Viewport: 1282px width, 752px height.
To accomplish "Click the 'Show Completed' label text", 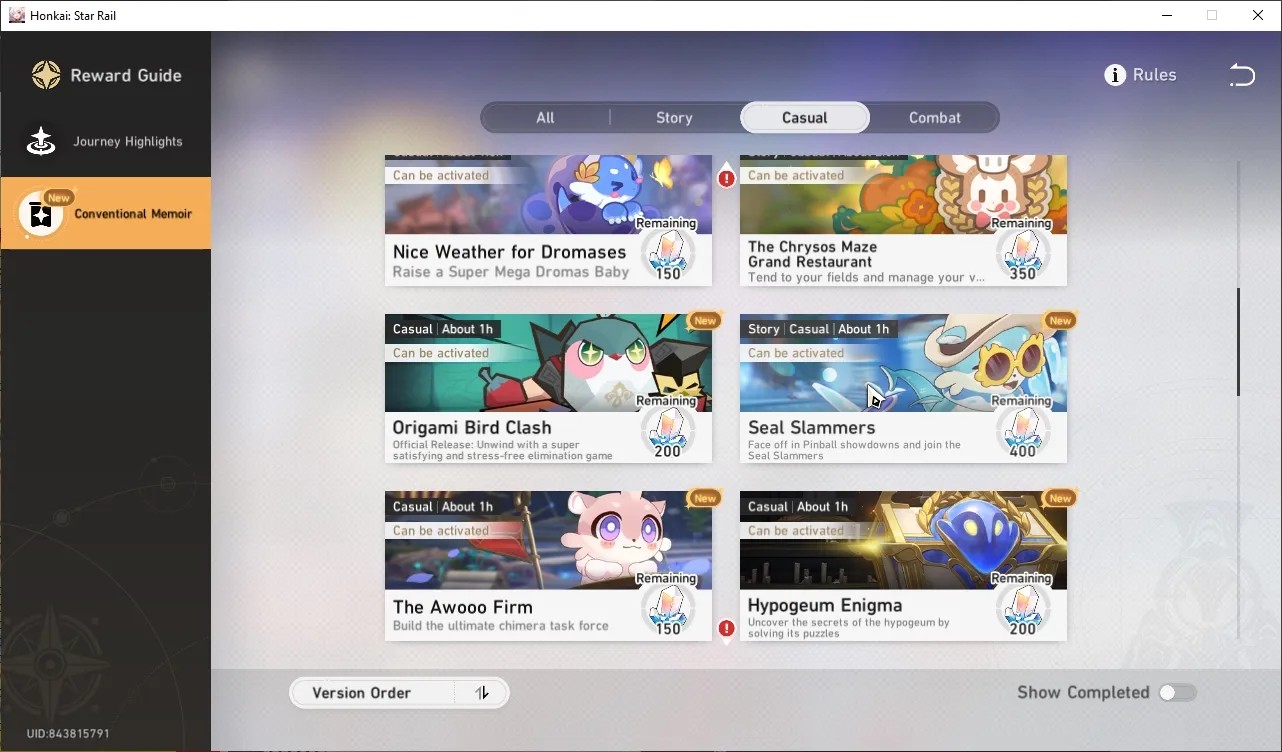I will [1083, 692].
